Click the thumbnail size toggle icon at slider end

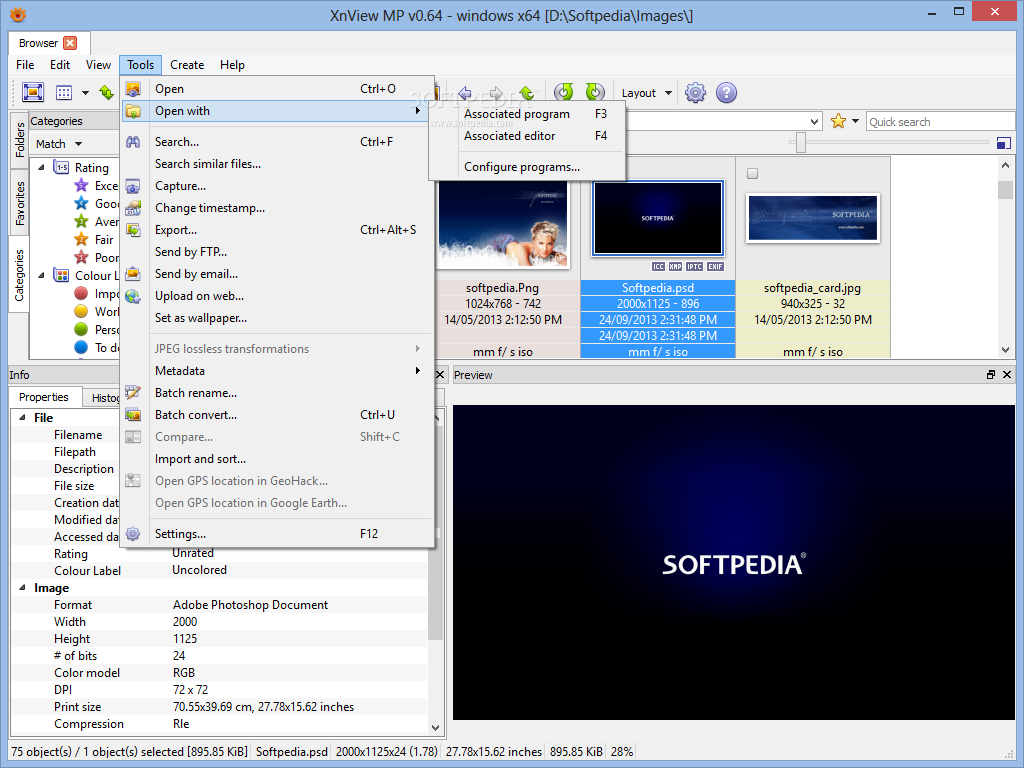pos(1004,142)
